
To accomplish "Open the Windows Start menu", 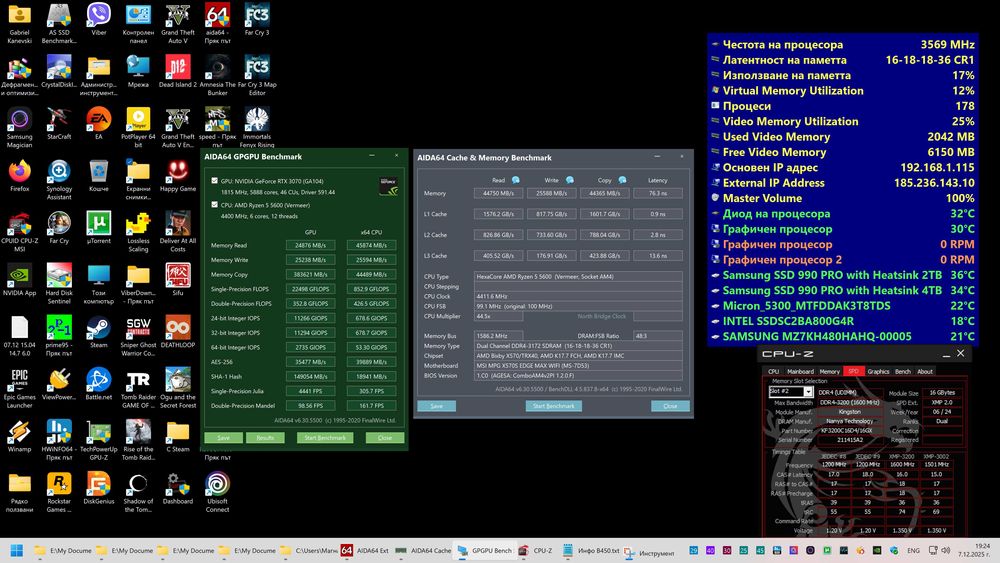I will pyautogui.click(x=17, y=550).
